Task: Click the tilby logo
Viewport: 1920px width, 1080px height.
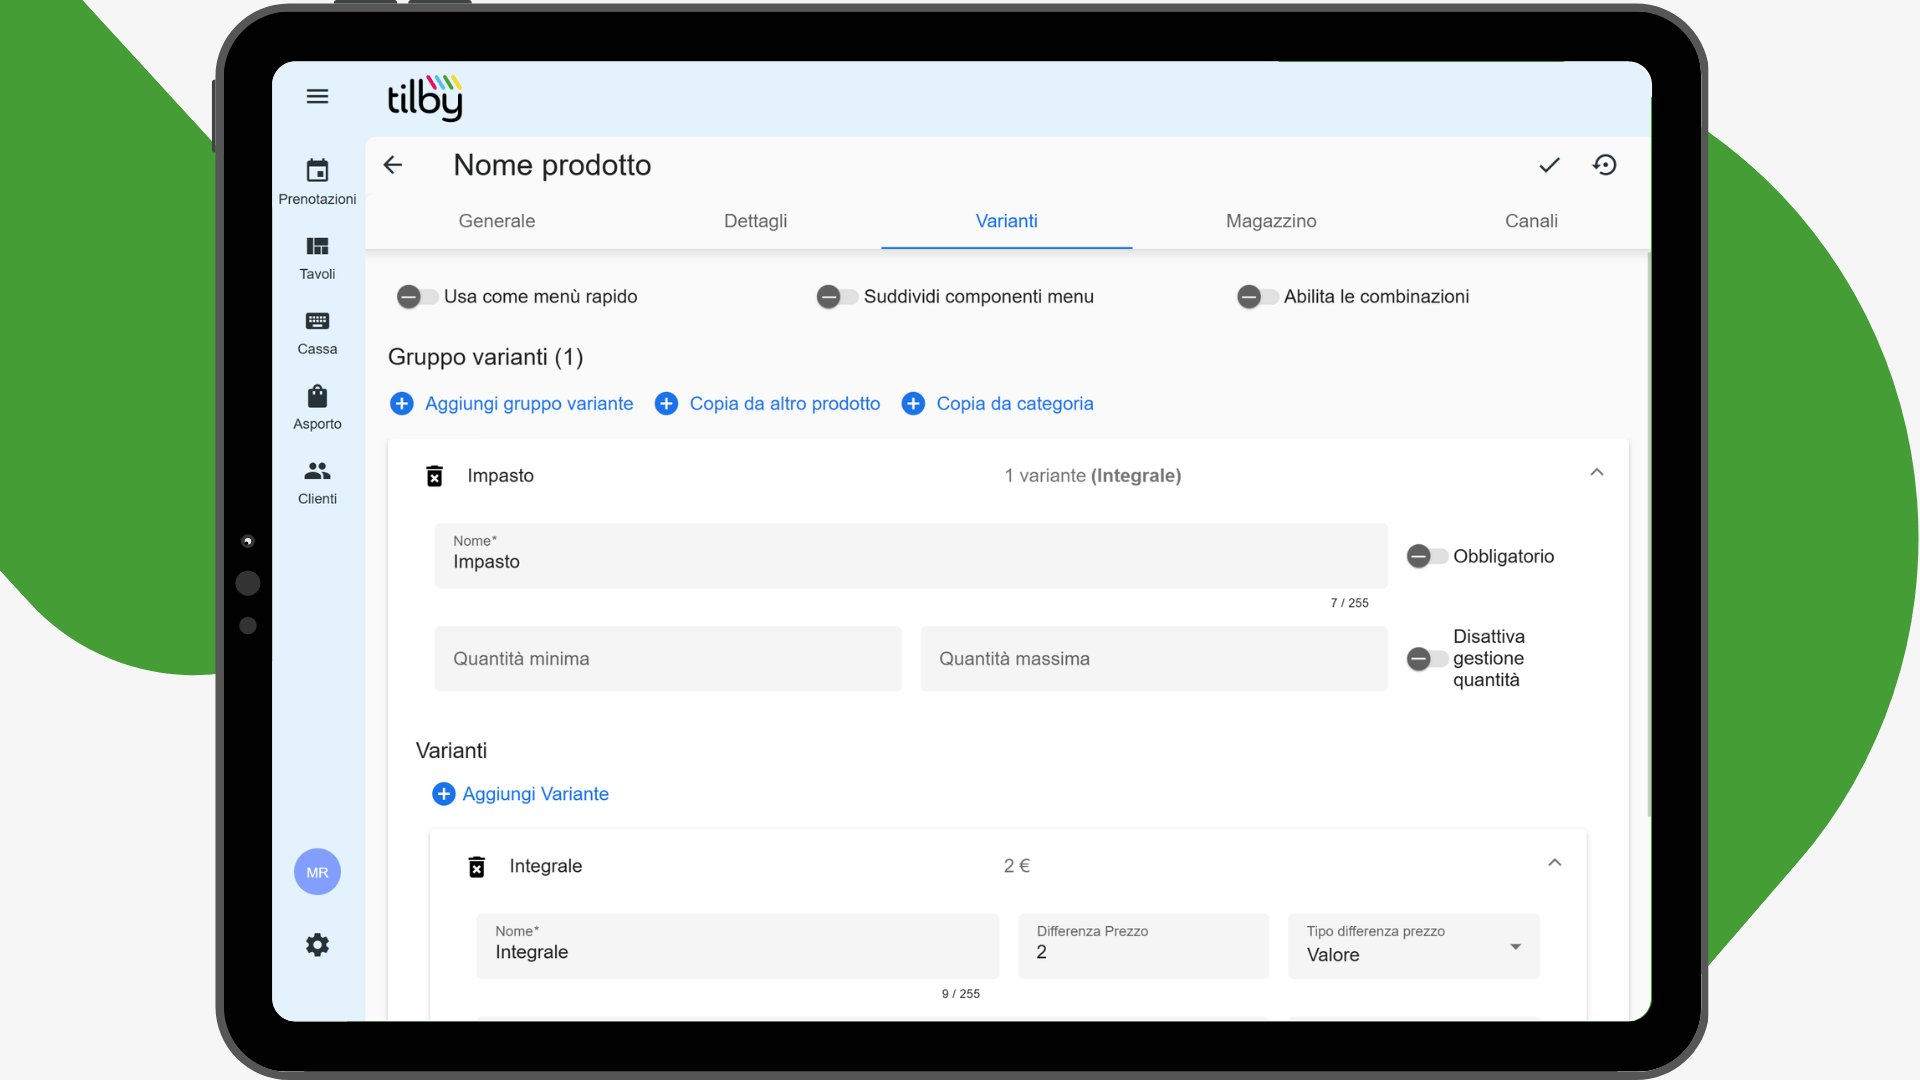Action: [425, 98]
